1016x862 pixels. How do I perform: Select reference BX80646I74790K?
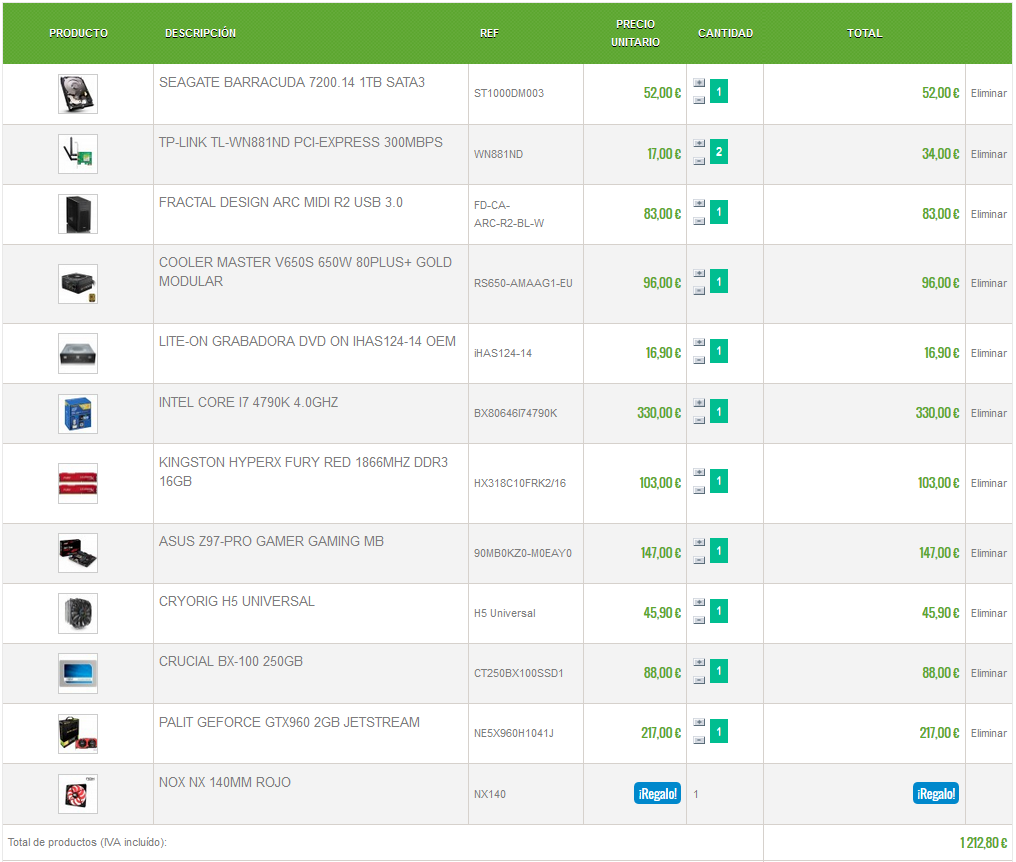point(515,414)
